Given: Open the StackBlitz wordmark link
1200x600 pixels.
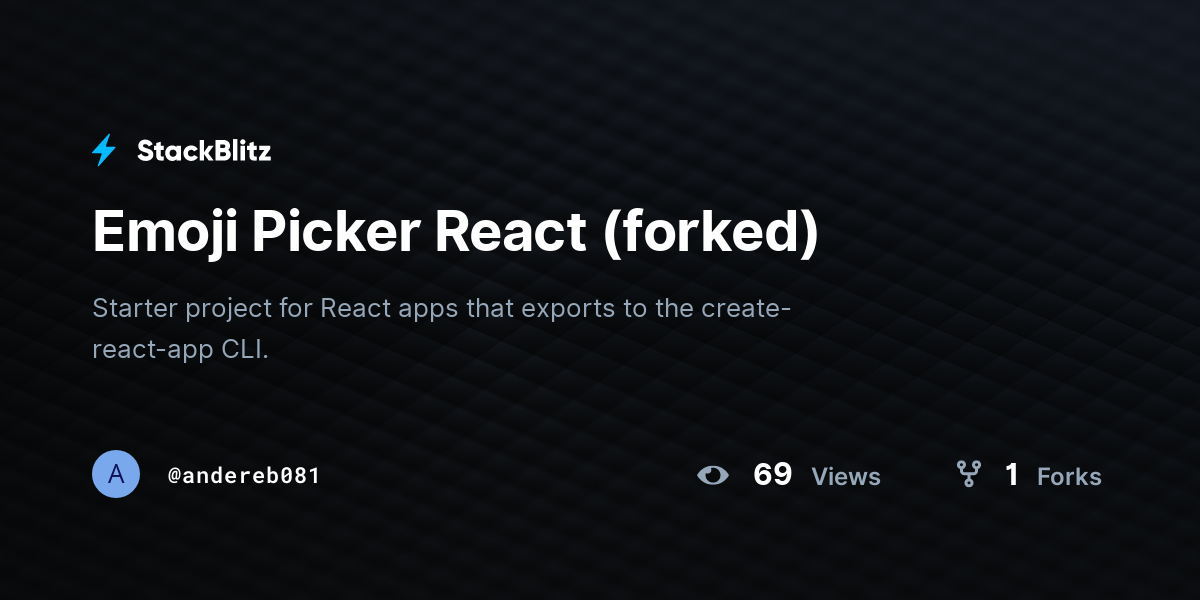Looking at the screenshot, I should coord(204,151).
